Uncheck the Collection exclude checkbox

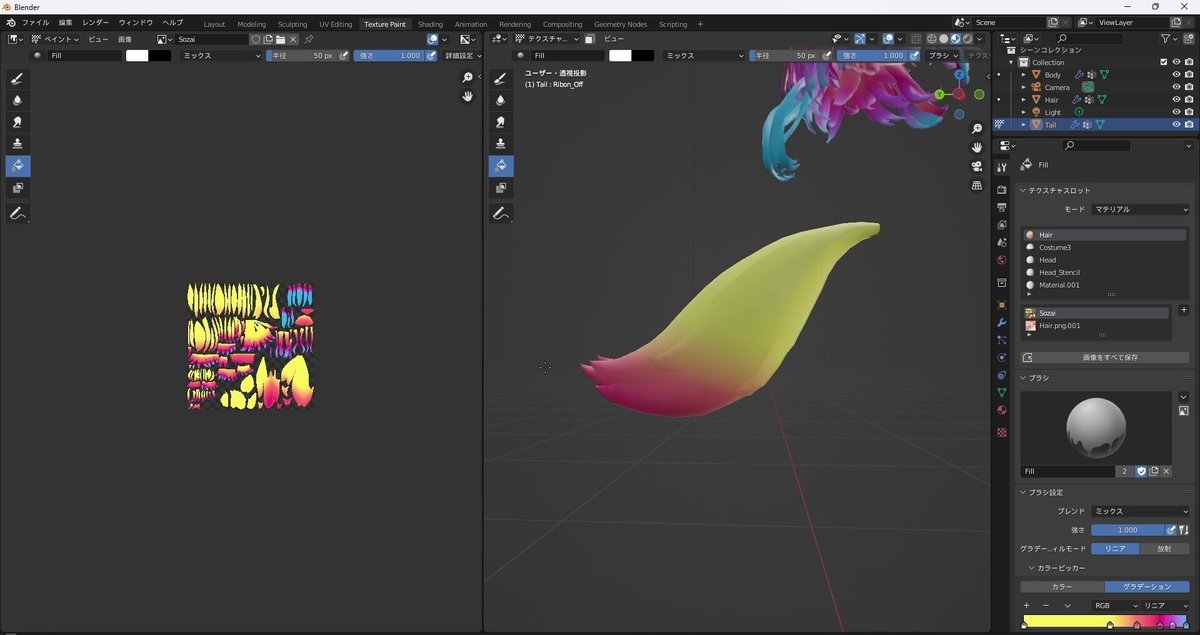1163,62
